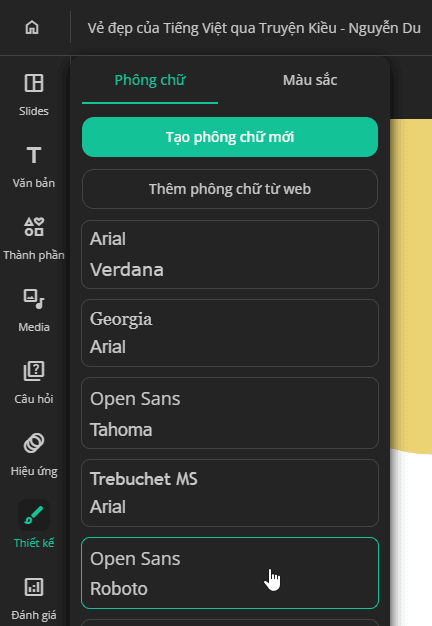Open the Câu hỏi question panel

[34, 371]
